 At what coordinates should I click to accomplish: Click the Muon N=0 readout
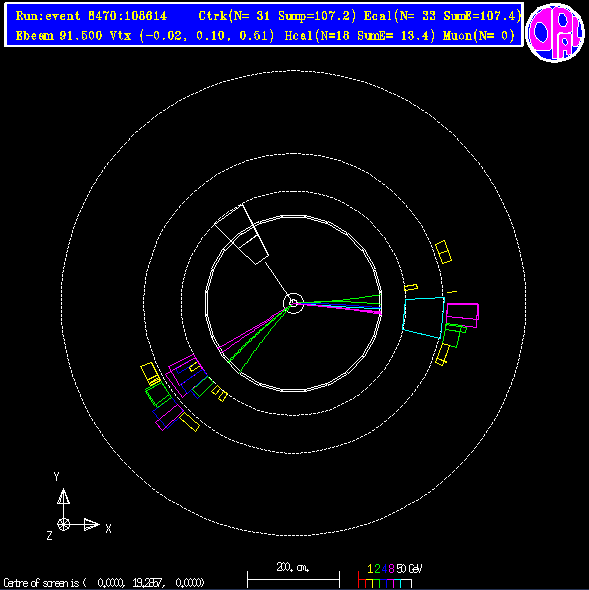(479, 36)
